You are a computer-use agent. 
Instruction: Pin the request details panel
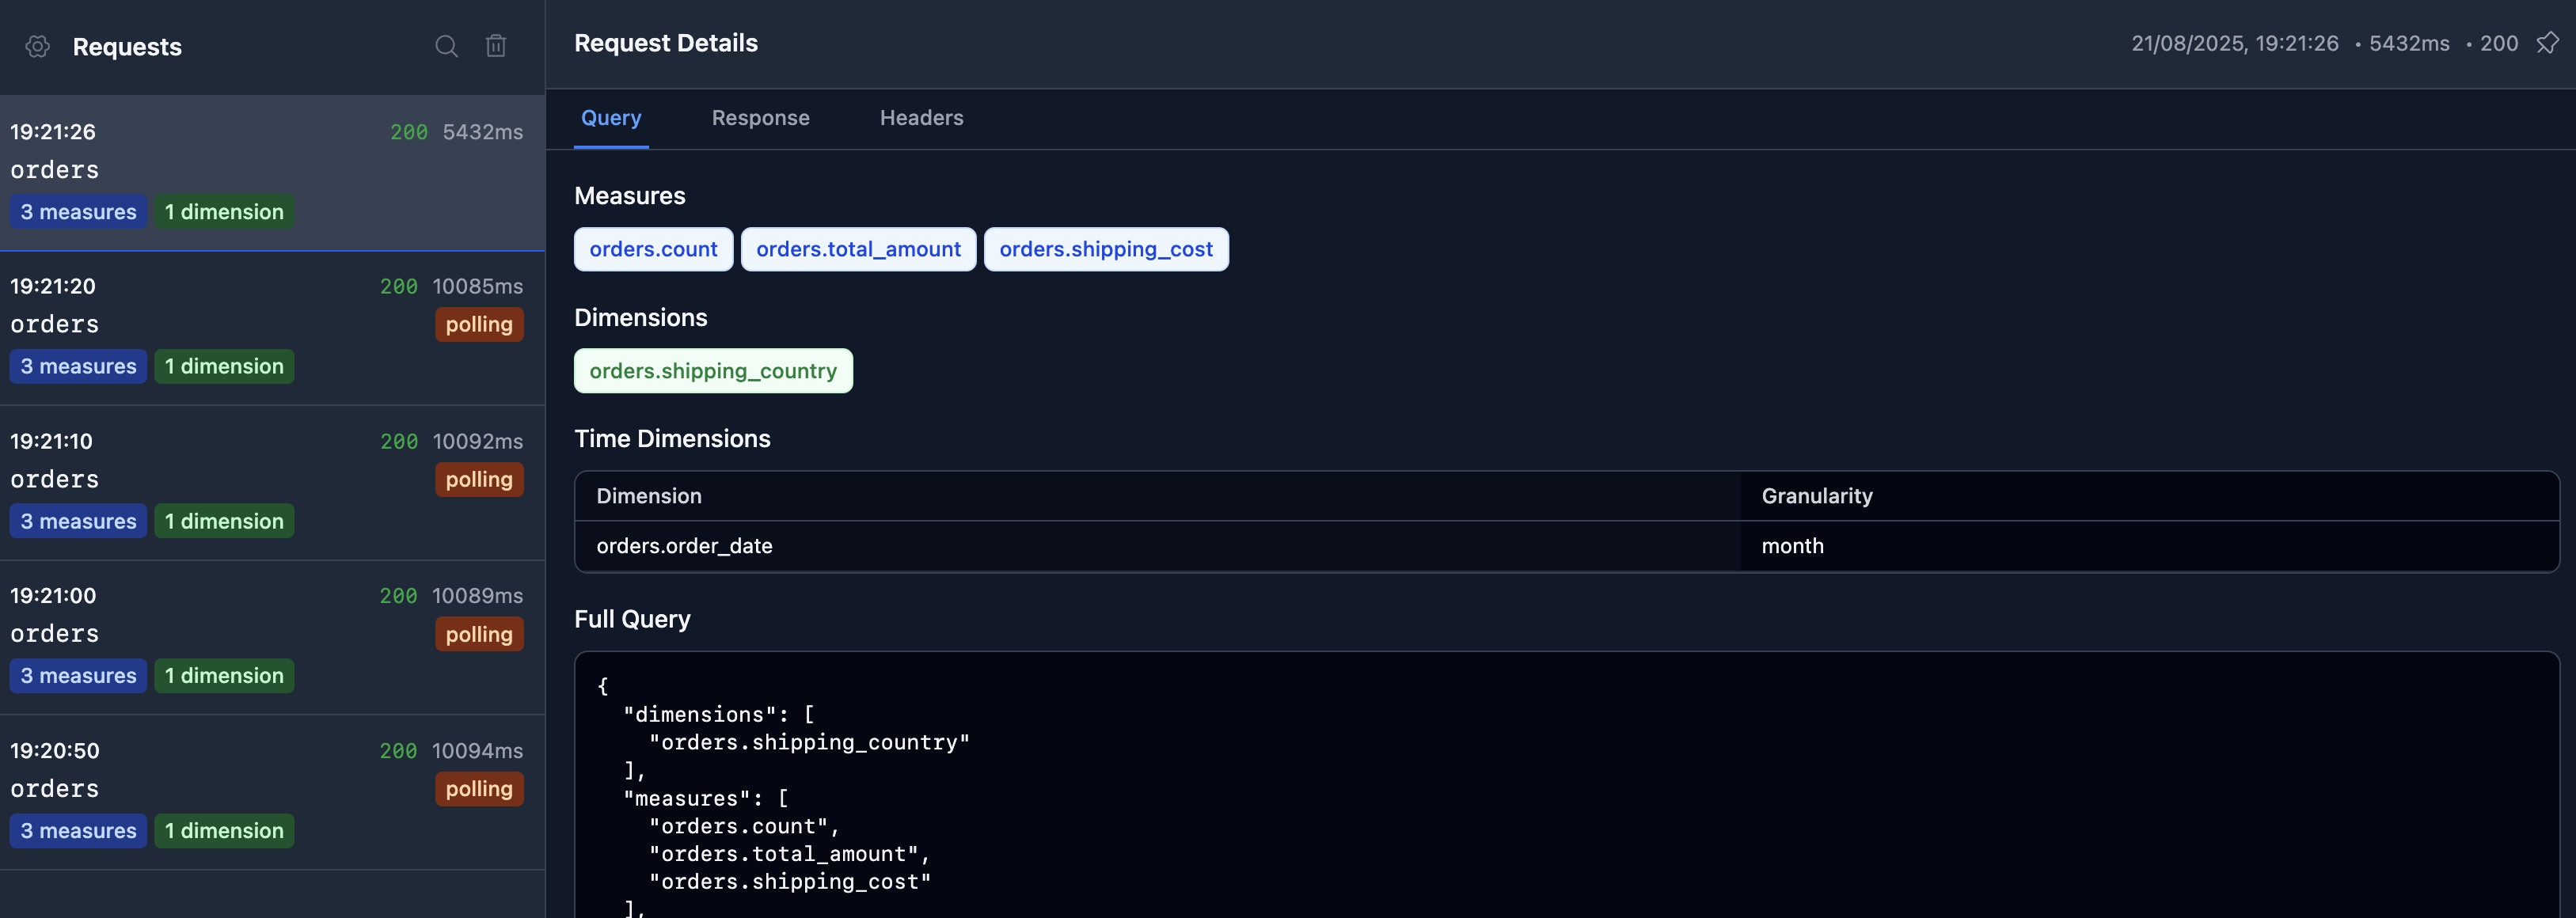click(2547, 43)
